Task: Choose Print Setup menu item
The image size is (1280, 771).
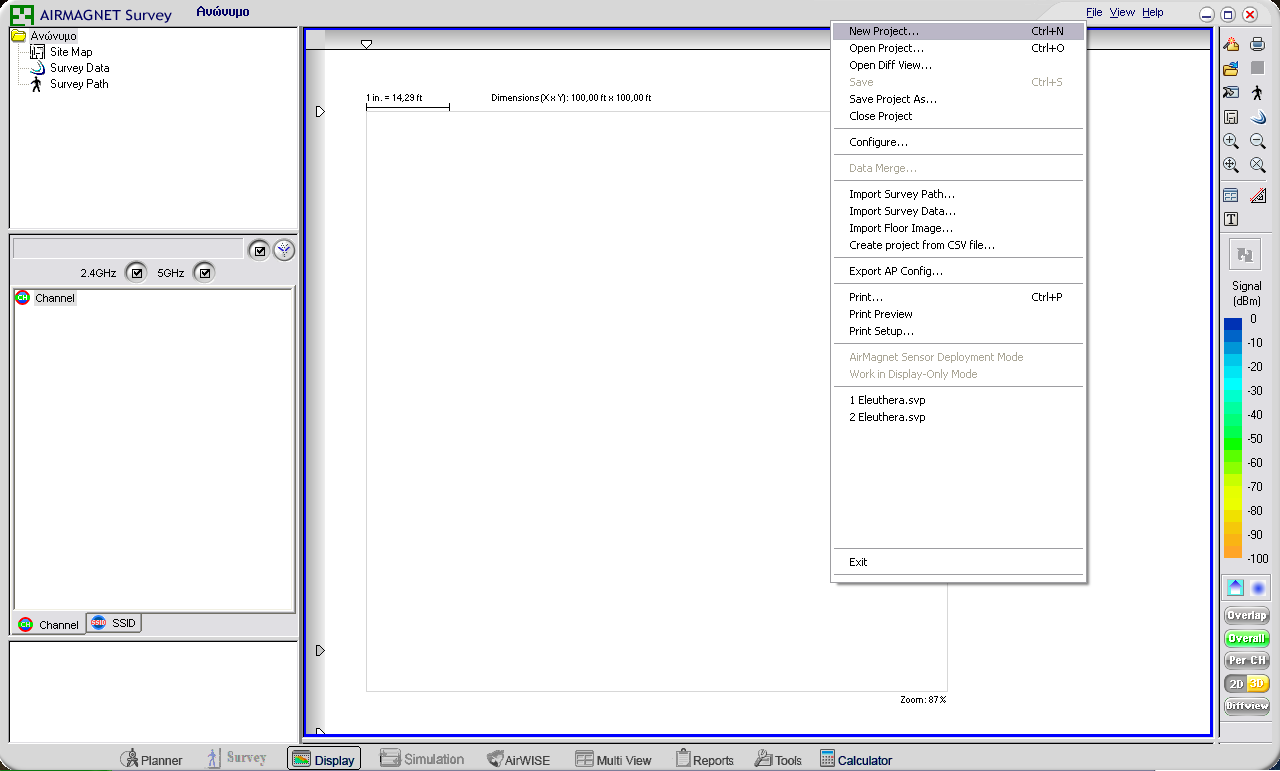Action: tap(958, 331)
